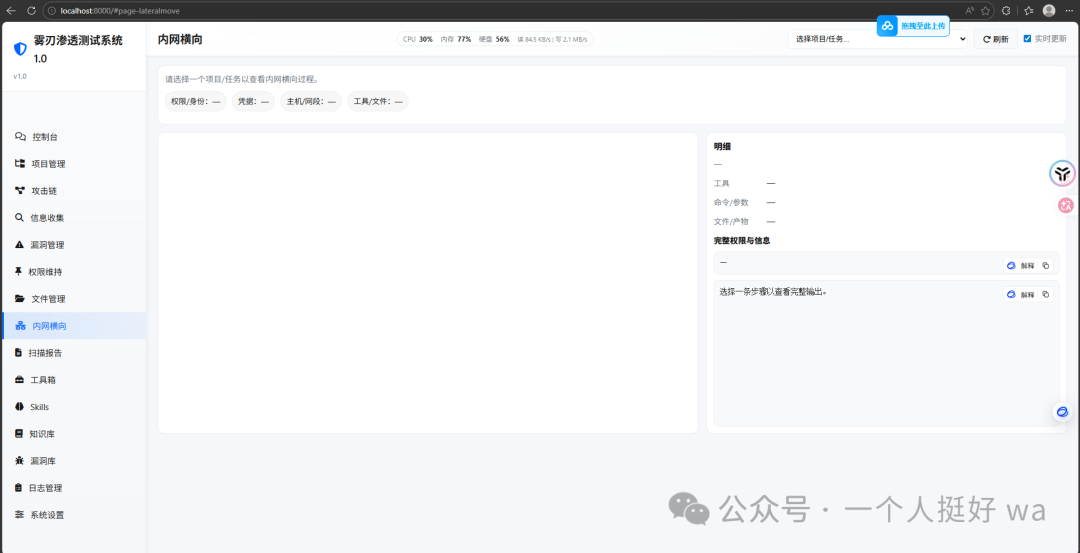Click the blue shield logo icon
The image size is (1080, 553).
pos(20,49)
